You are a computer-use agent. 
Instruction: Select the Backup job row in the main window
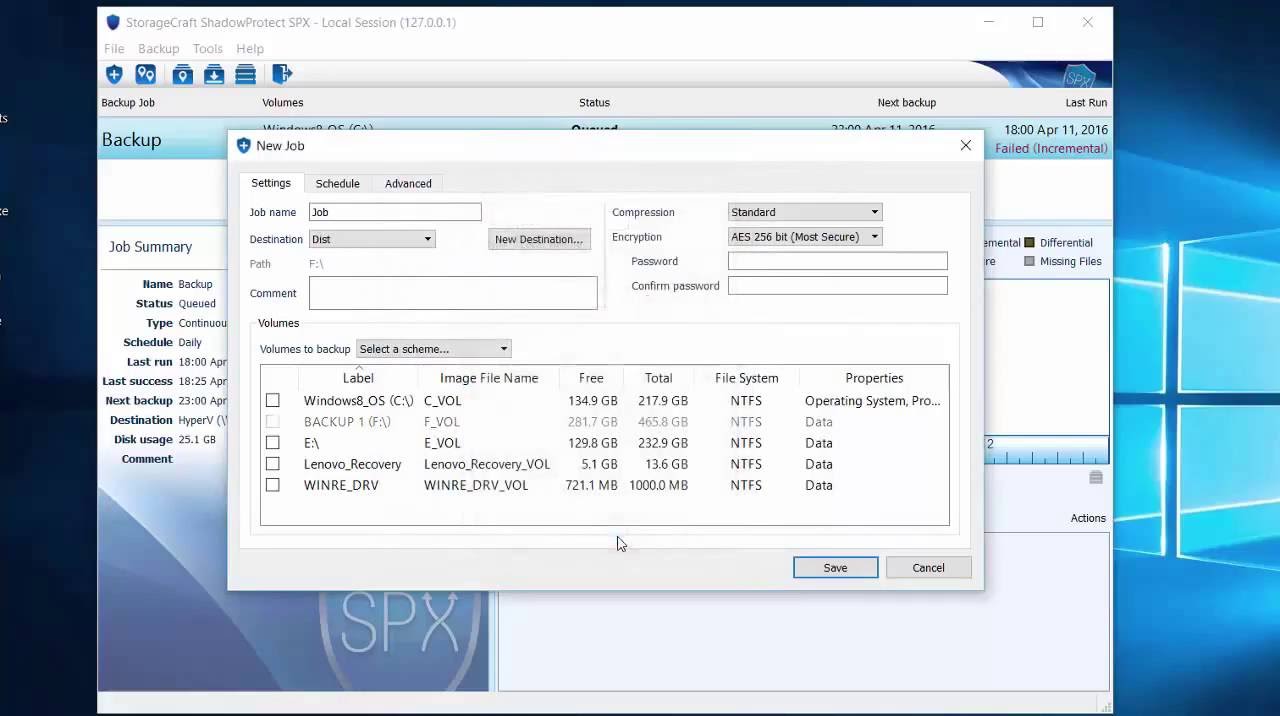click(x=605, y=139)
